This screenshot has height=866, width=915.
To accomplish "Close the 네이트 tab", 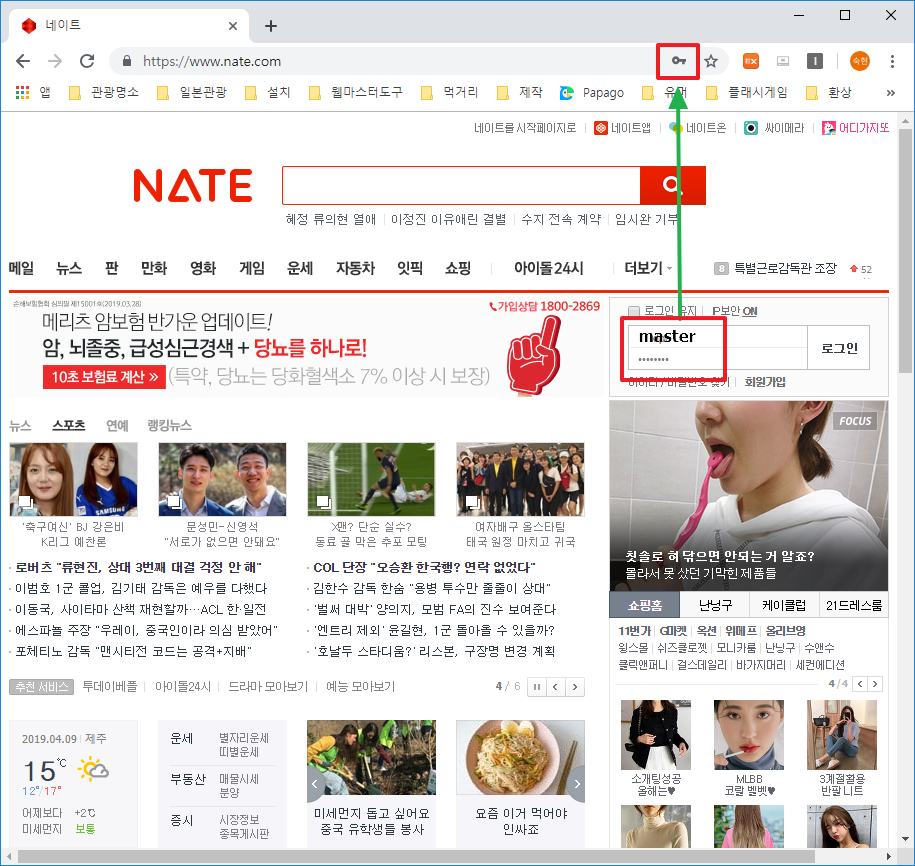I will click(x=233, y=26).
